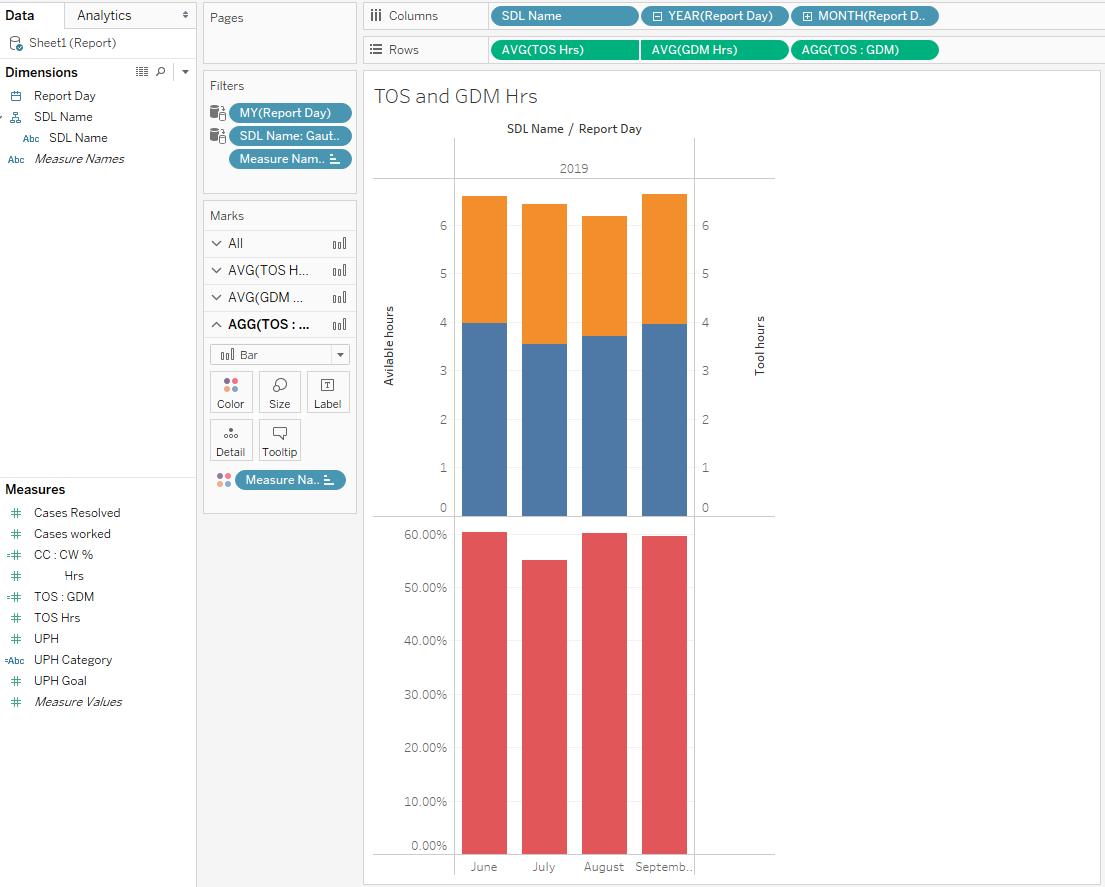Open the Tooltip marks button
The height and width of the screenshot is (887, 1105).
click(280, 440)
